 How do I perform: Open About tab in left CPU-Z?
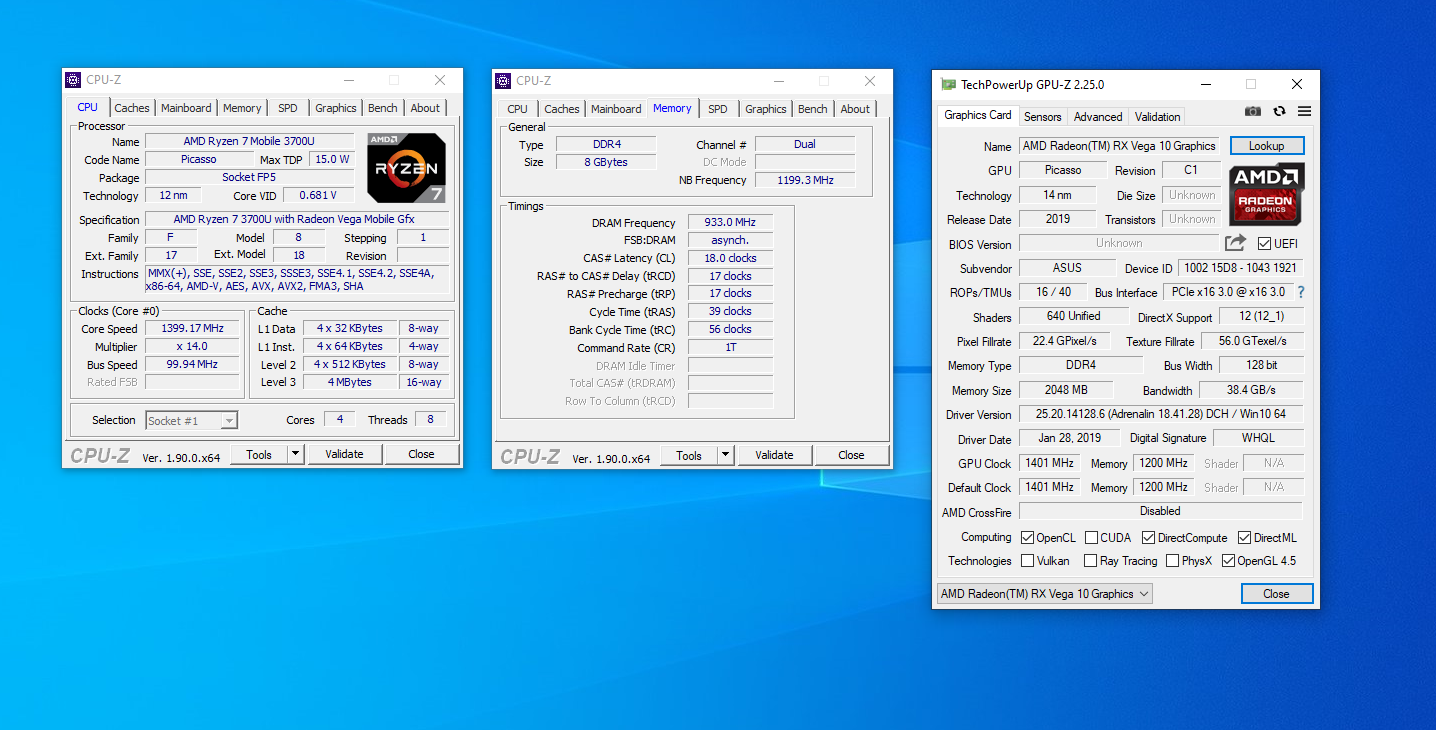point(425,108)
